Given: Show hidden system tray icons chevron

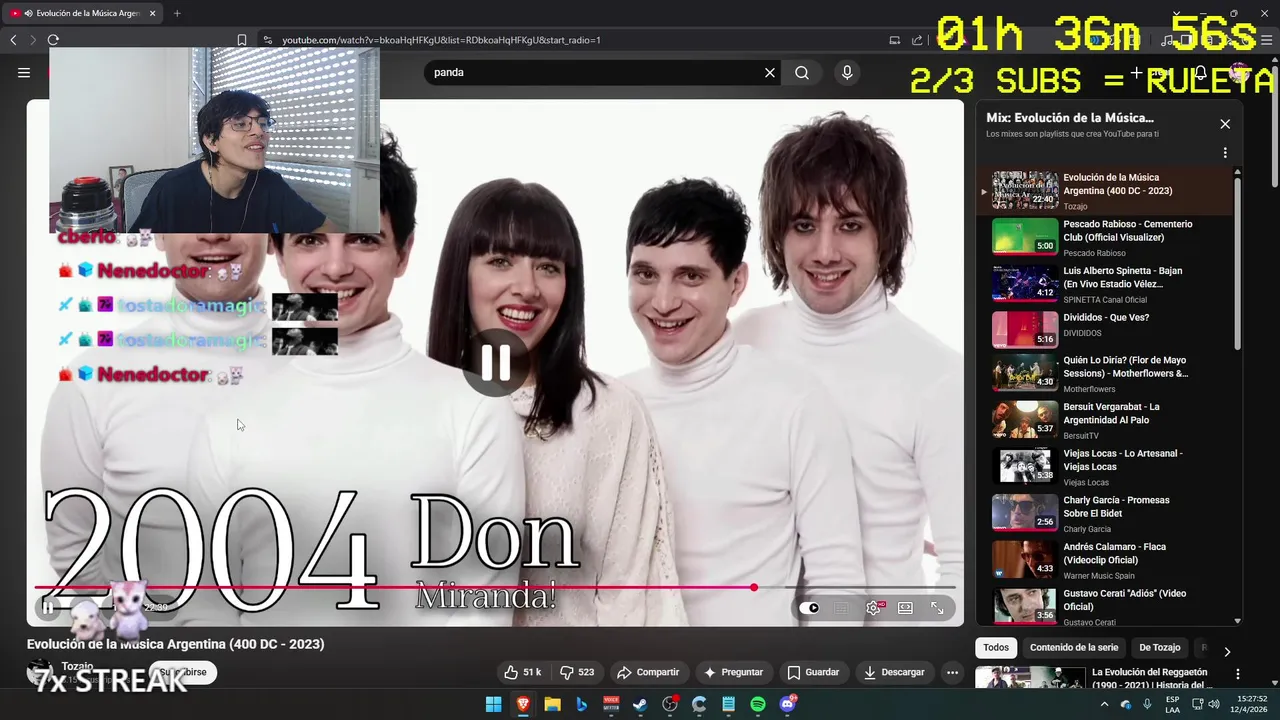Looking at the screenshot, I should pyautogui.click(x=1105, y=705).
